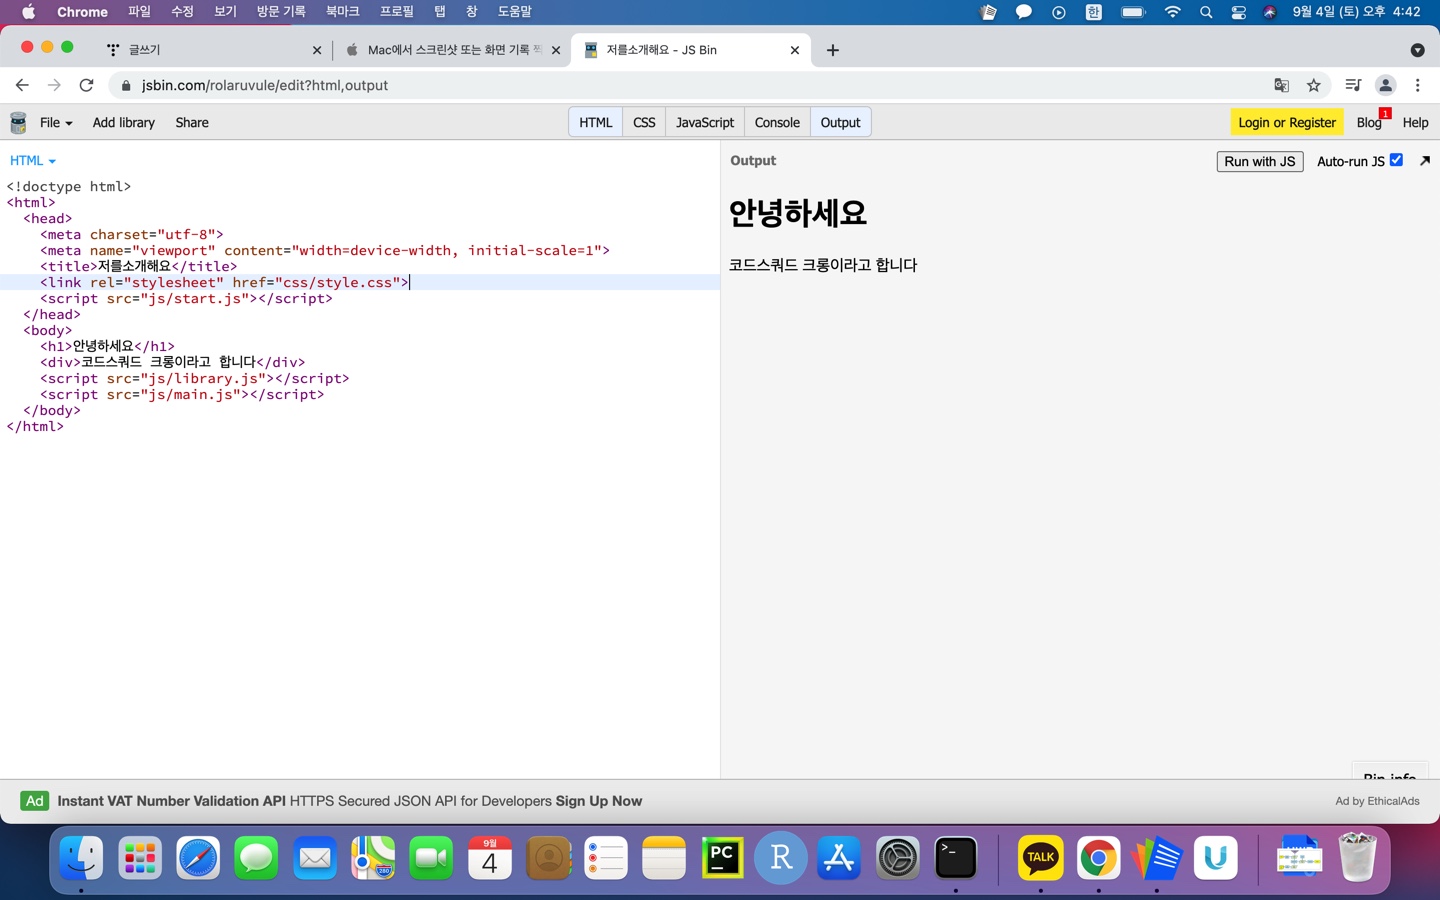Image resolution: width=1440 pixels, height=900 pixels.
Task: Click the JS Bin logo icon
Action: (x=18, y=122)
